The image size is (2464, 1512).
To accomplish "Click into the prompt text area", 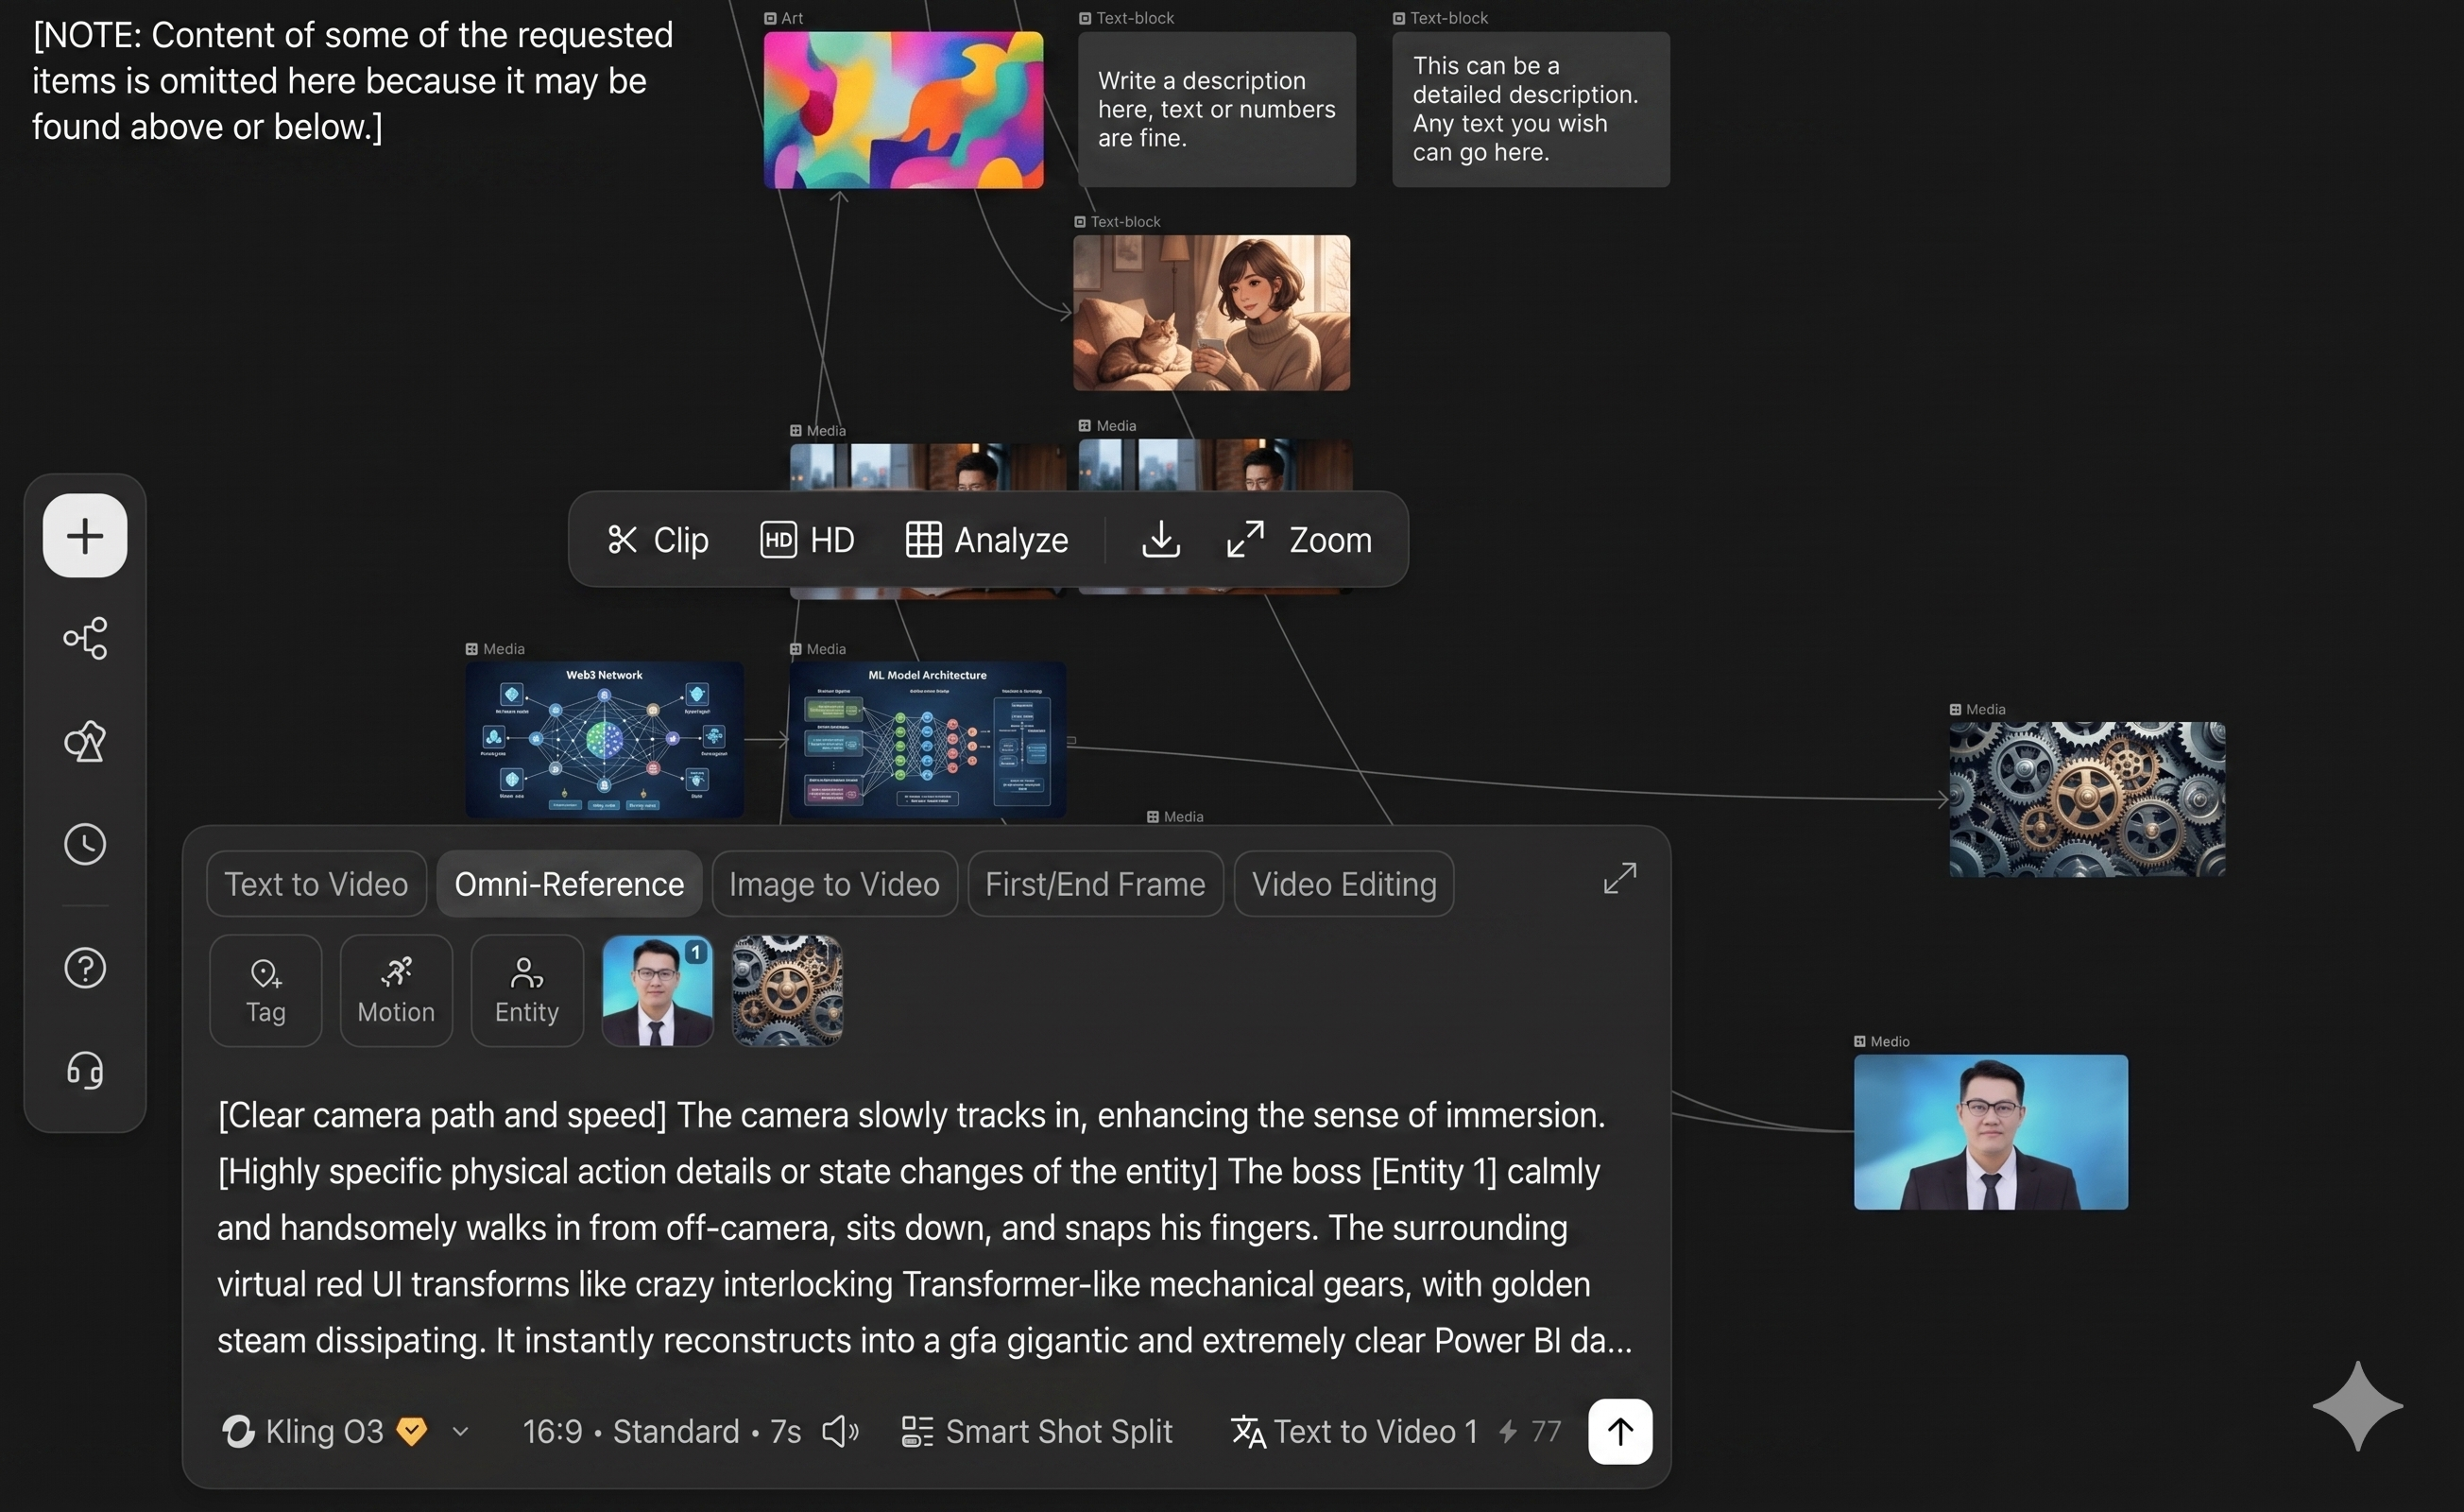I will [x=924, y=1228].
